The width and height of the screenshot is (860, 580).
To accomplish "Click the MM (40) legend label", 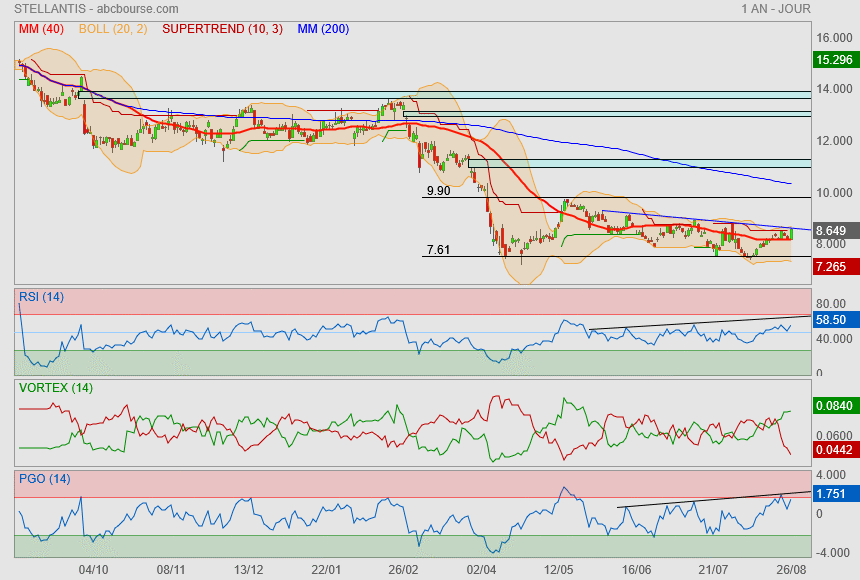I will (x=40, y=29).
